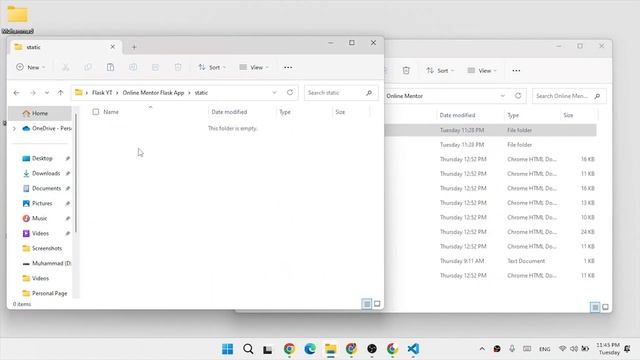The height and width of the screenshot is (360, 640).
Task: Show hidden system tray icons
Action: pyautogui.click(x=482, y=349)
